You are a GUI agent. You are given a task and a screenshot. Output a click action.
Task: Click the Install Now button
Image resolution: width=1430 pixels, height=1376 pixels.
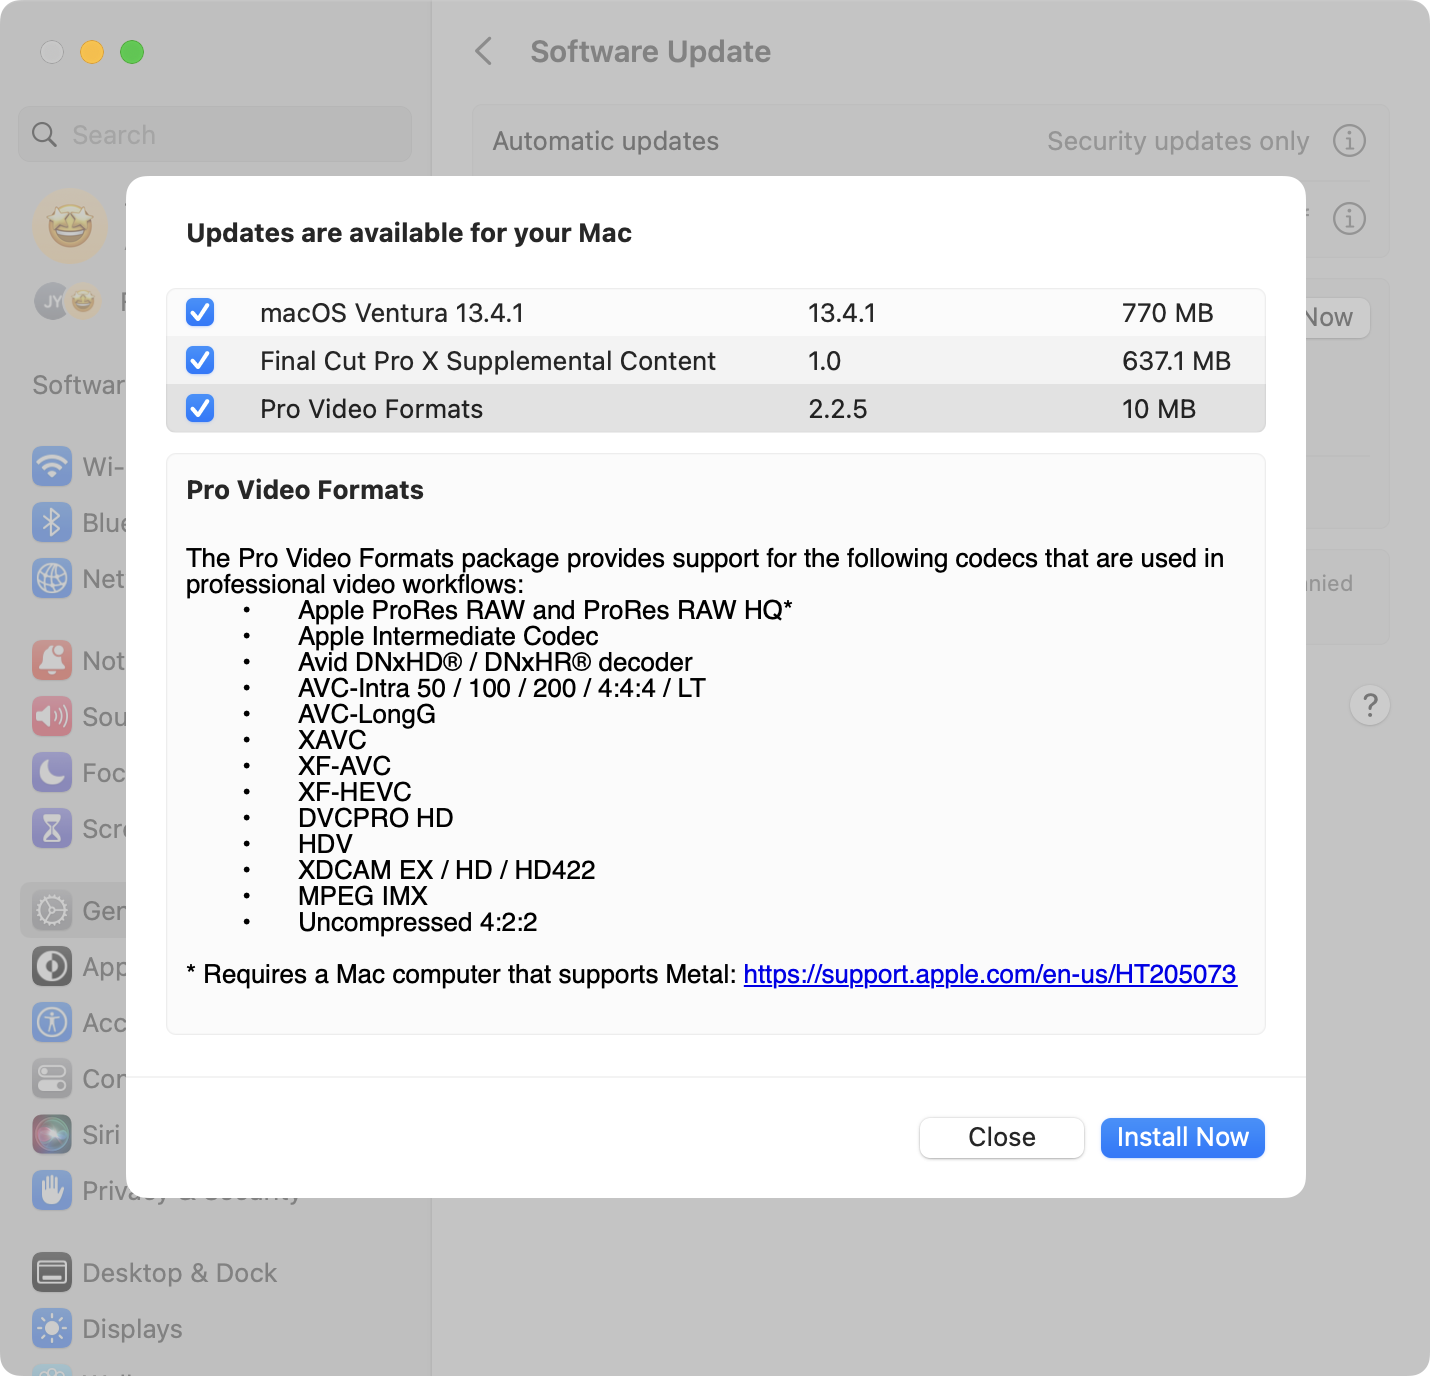pyautogui.click(x=1182, y=1138)
